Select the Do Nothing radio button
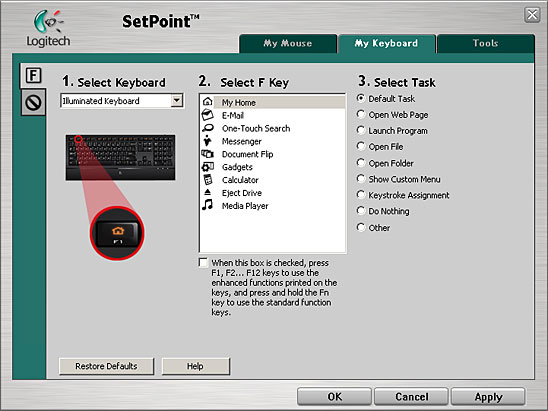 click(361, 211)
